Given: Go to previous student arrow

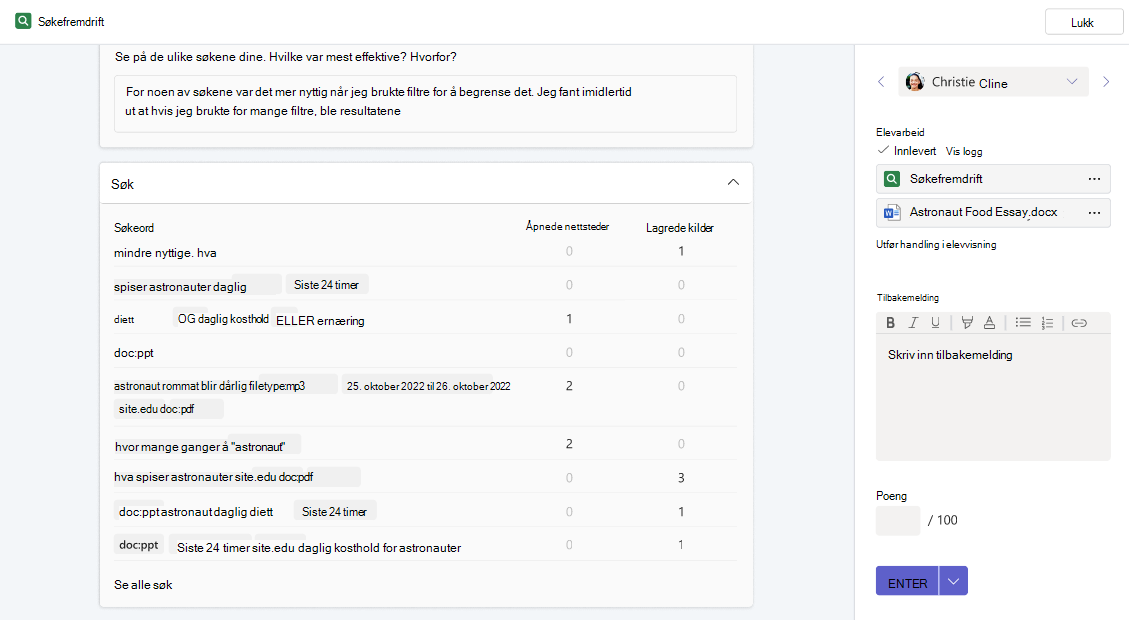Looking at the screenshot, I should (x=881, y=82).
